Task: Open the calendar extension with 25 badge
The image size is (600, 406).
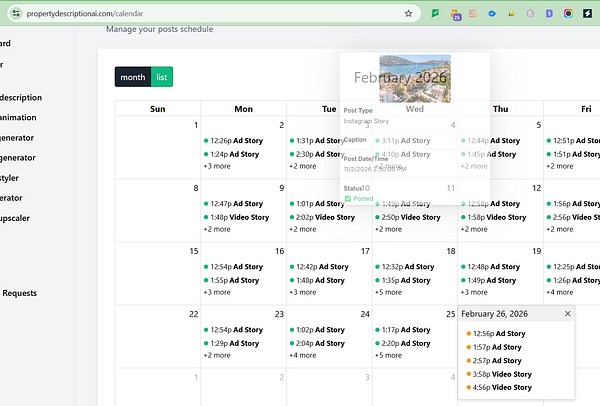Action: [x=455, y=14]
